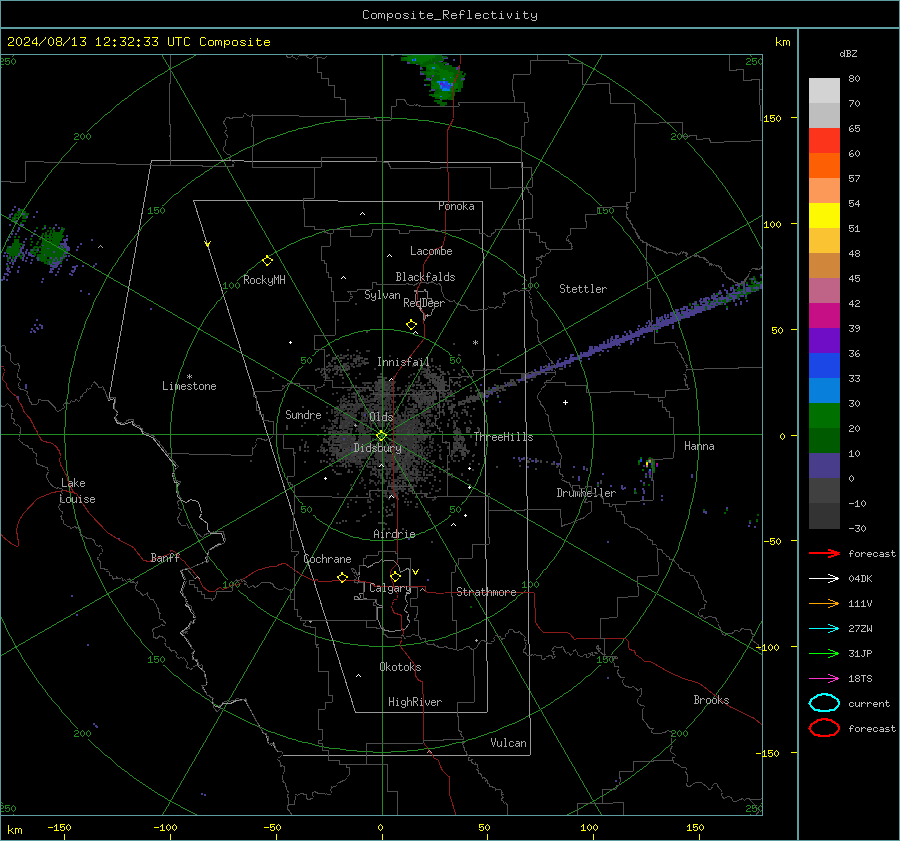Click the red forecast ellipse legend icon
This screenshot has width=900, height=841.
[824, 728]
